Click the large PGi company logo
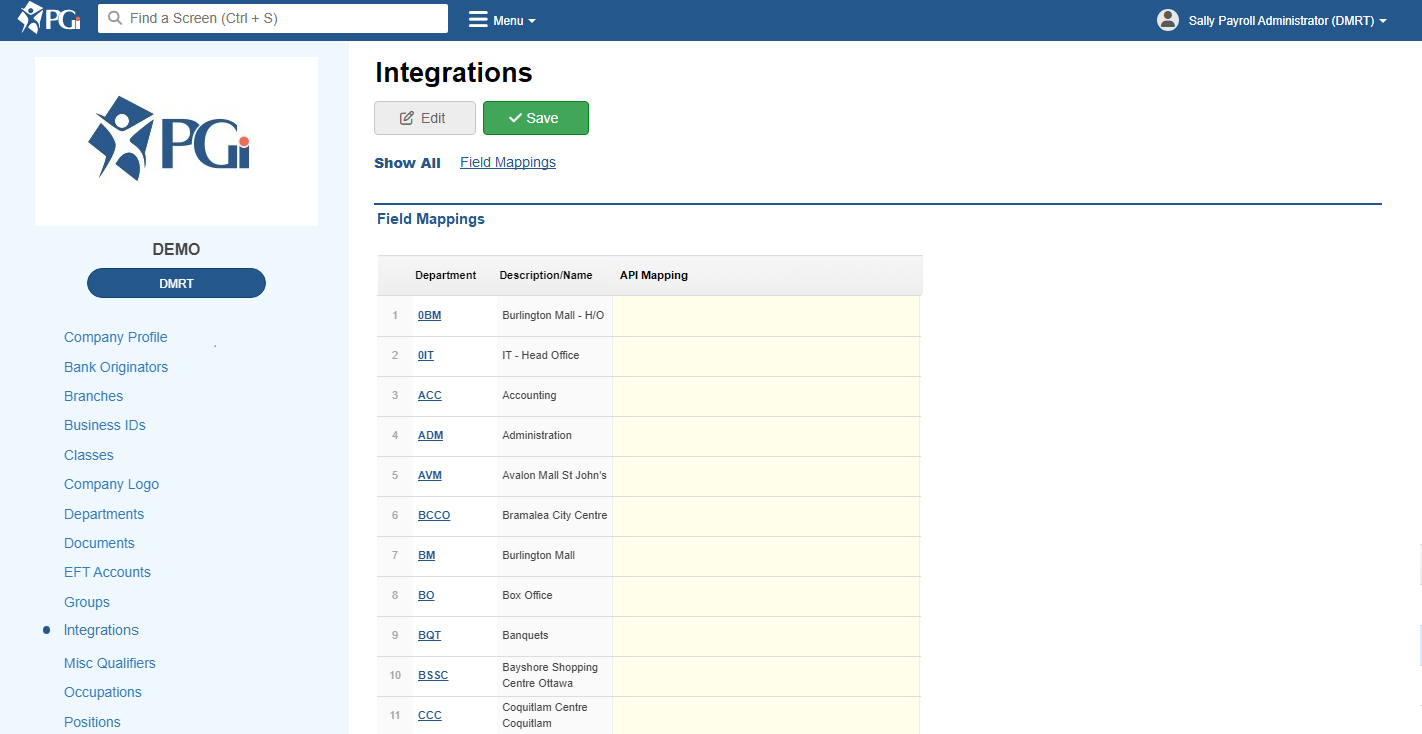Image resolution: width=1422 pixels, height=734 pixels. (x=176, y=141)
